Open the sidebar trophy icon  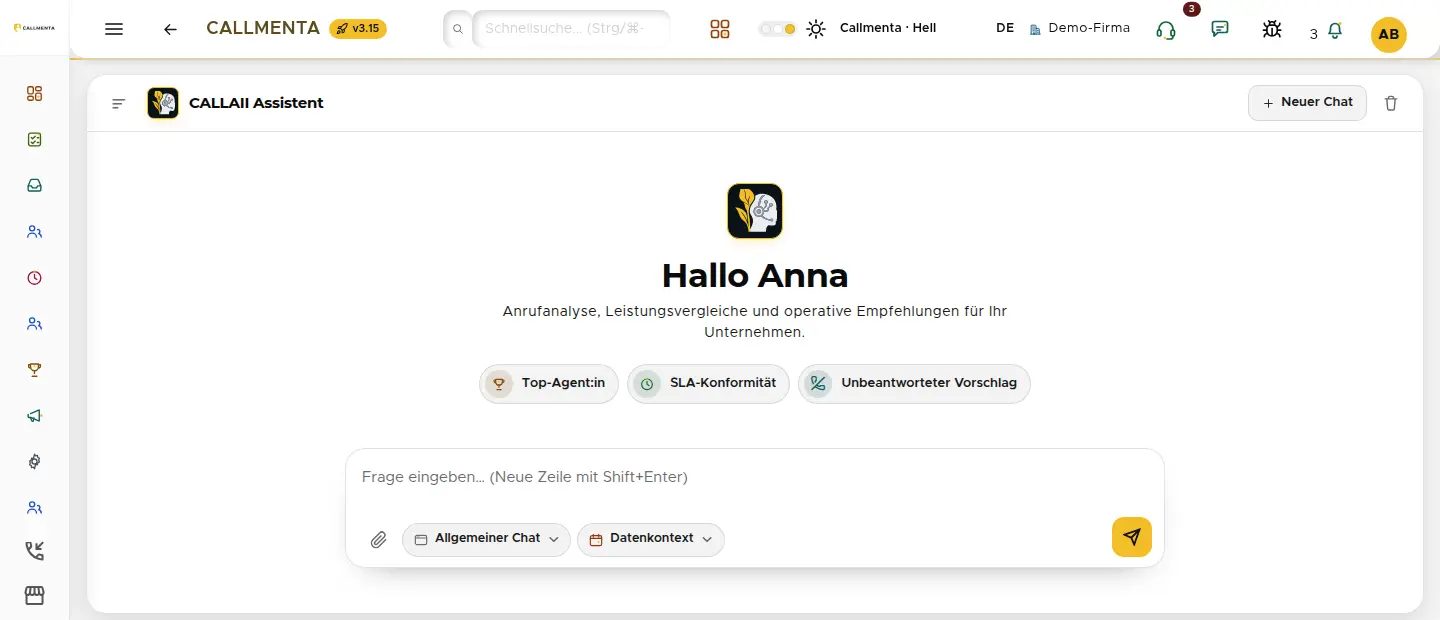tap(35, 370)
